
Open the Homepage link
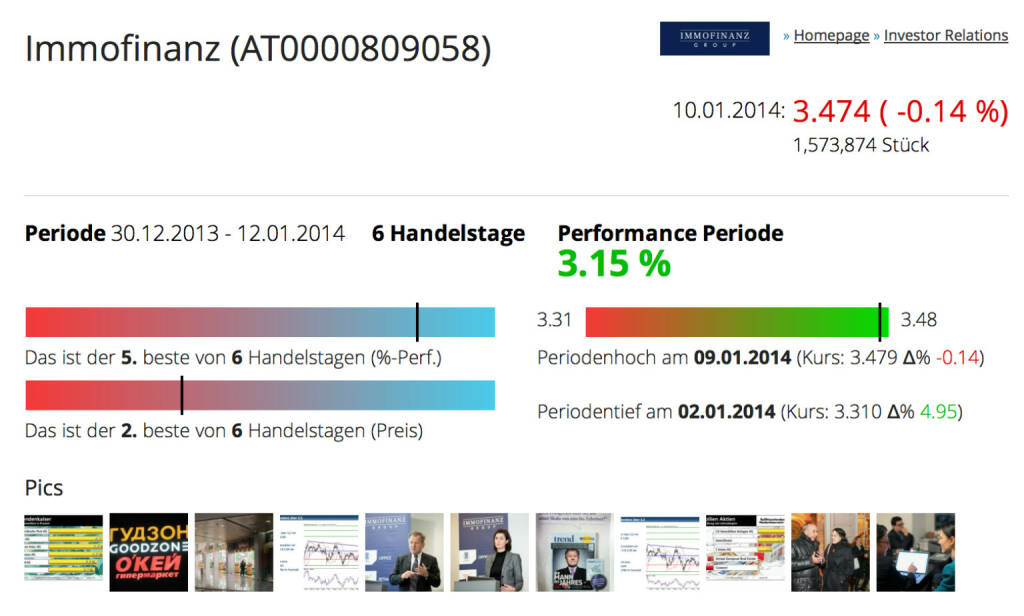click(831, 35)
